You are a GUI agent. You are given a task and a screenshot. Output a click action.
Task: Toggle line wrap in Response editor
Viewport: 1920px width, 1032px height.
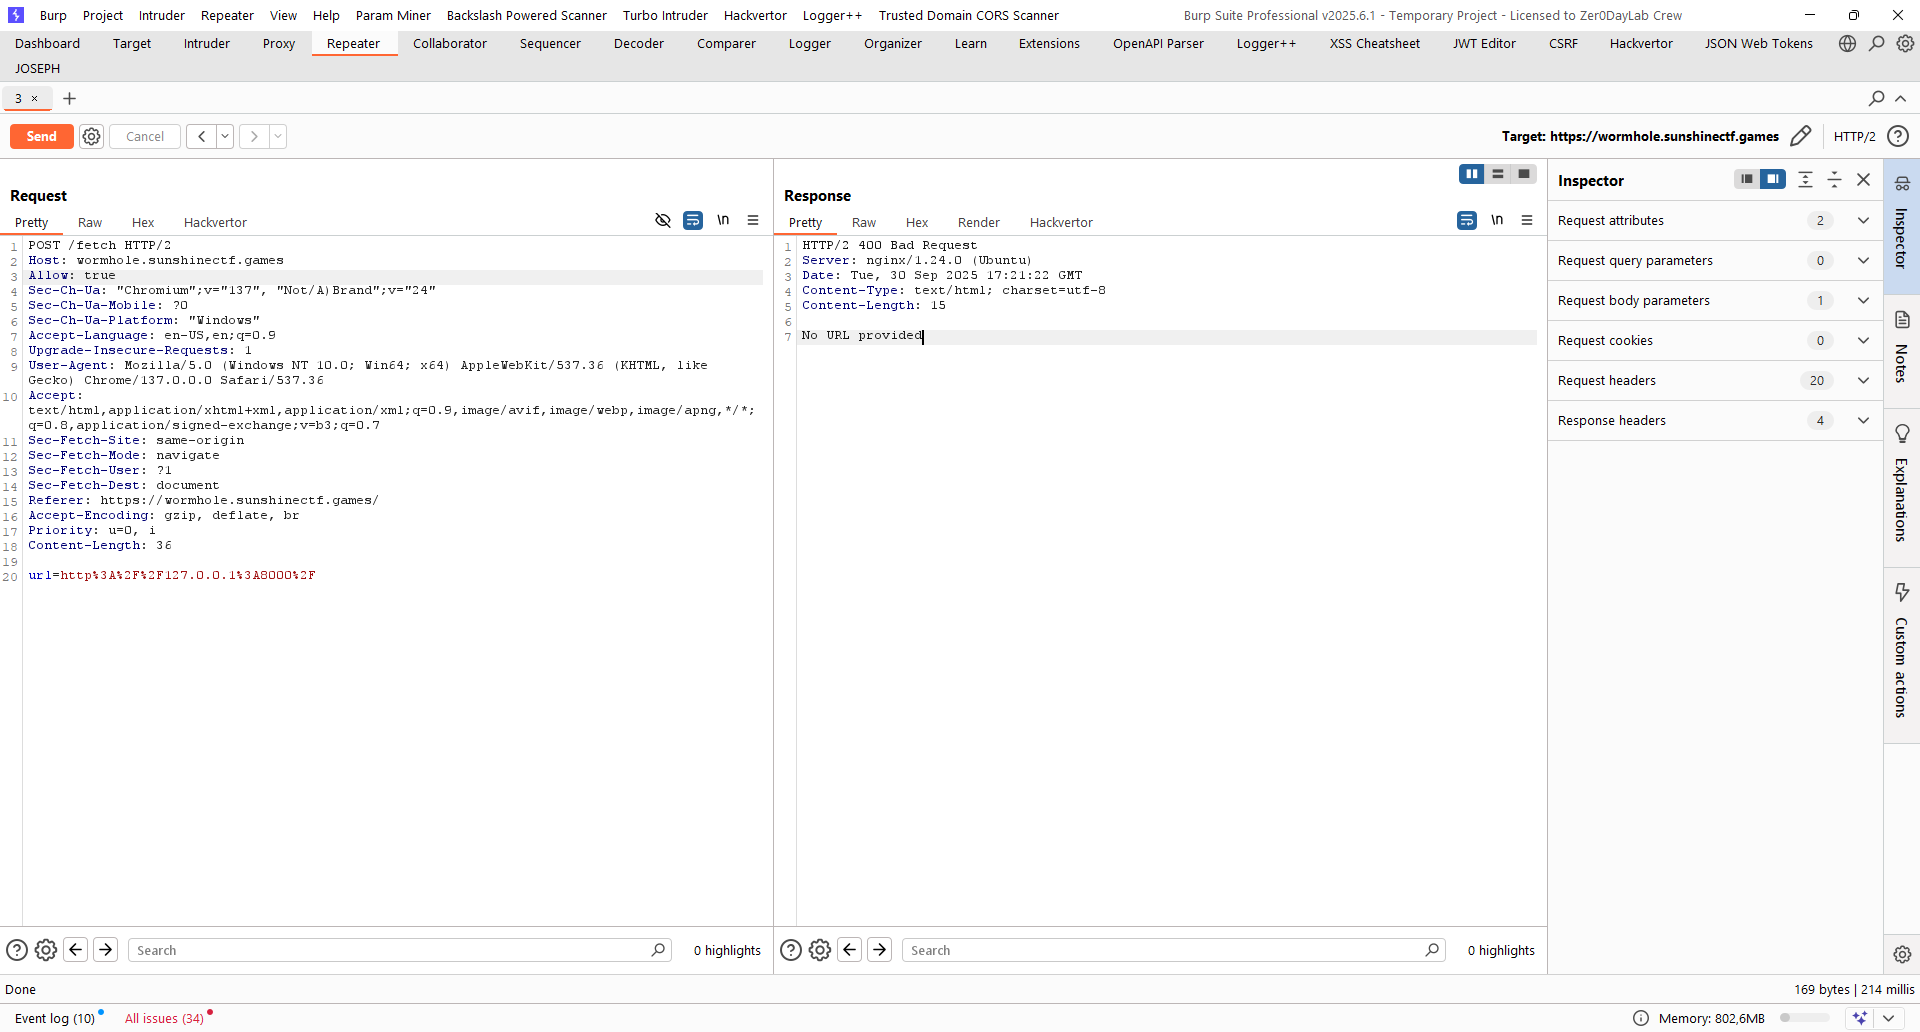coord(1467,220)
